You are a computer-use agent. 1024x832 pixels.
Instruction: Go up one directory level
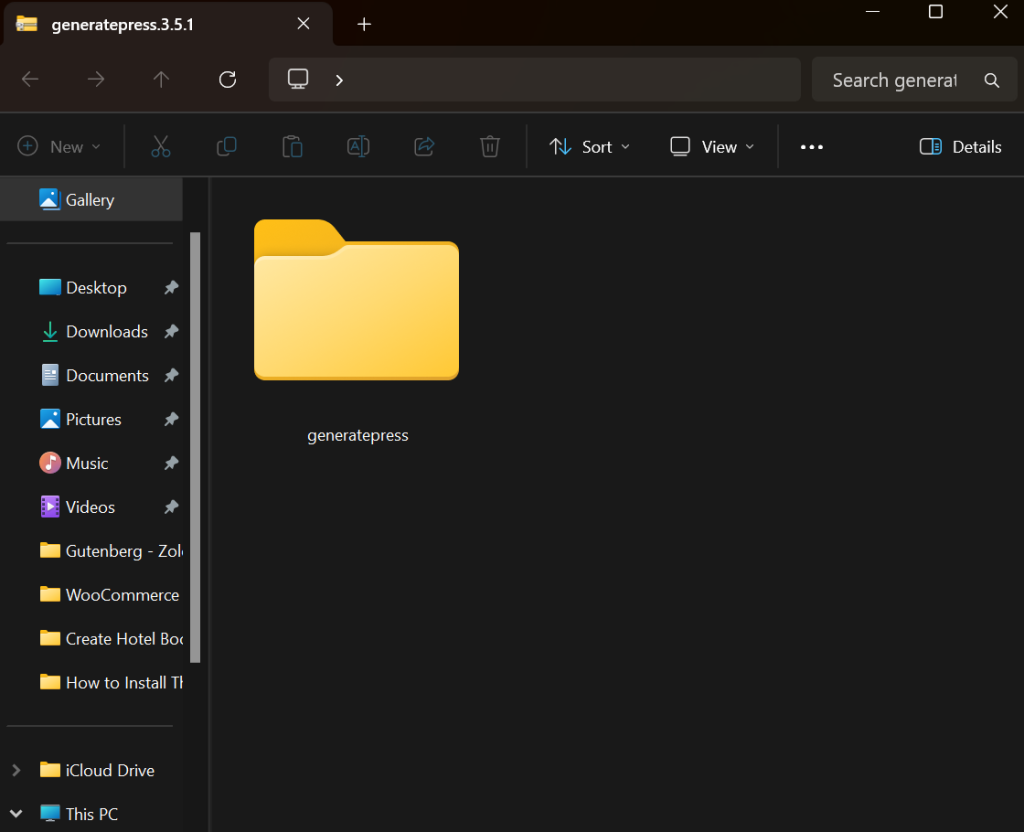coord(161,80)
